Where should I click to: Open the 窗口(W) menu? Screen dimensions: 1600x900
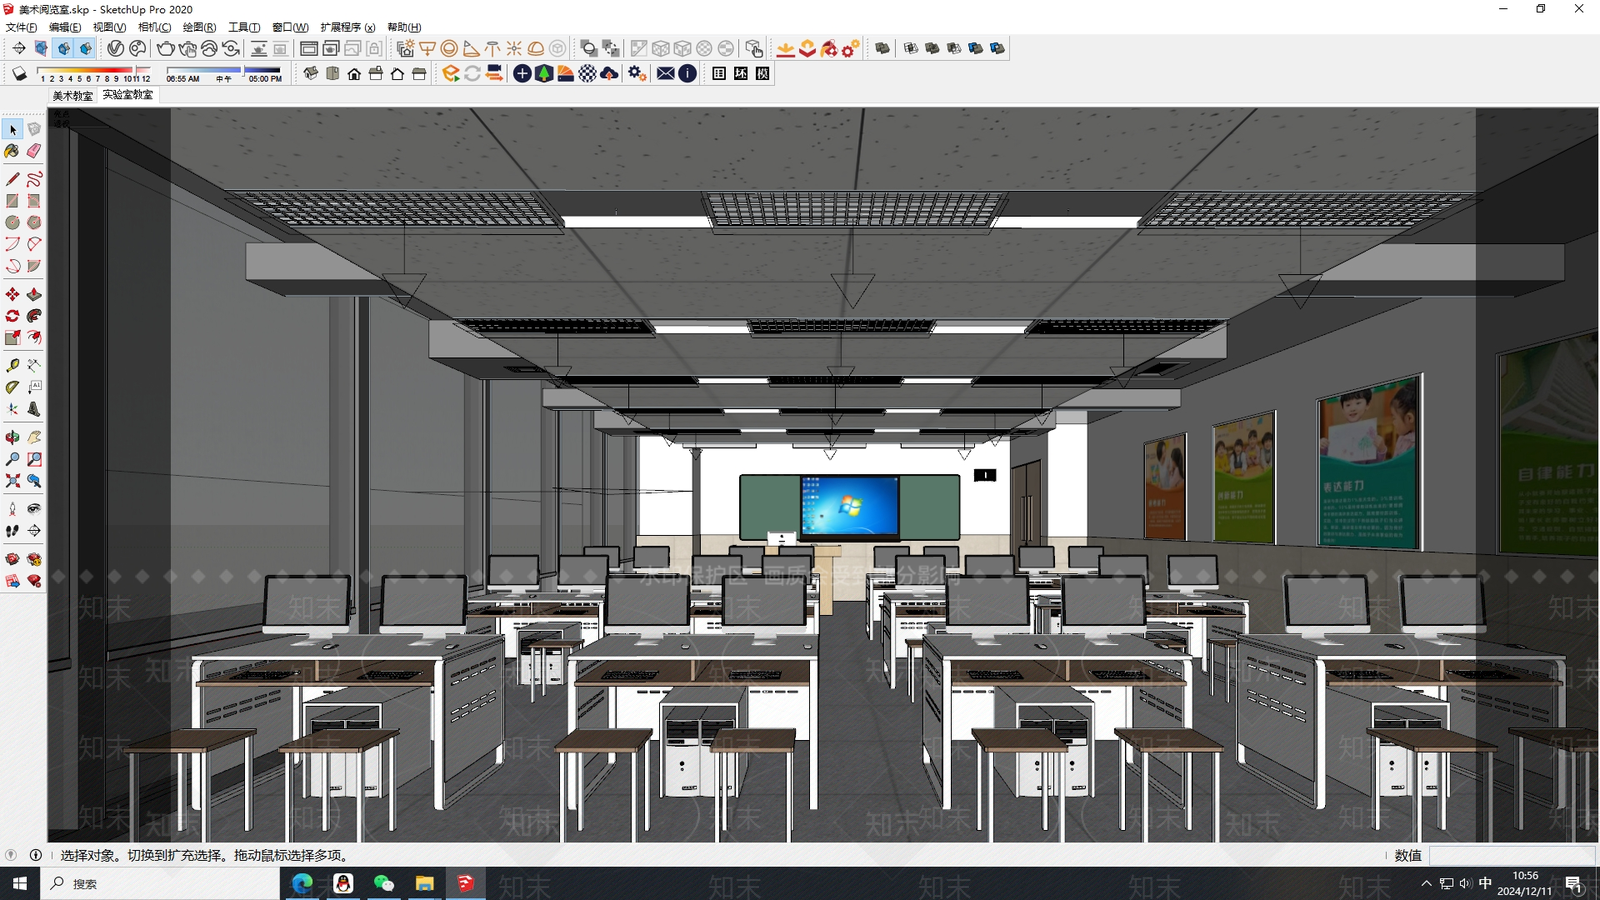290,27
